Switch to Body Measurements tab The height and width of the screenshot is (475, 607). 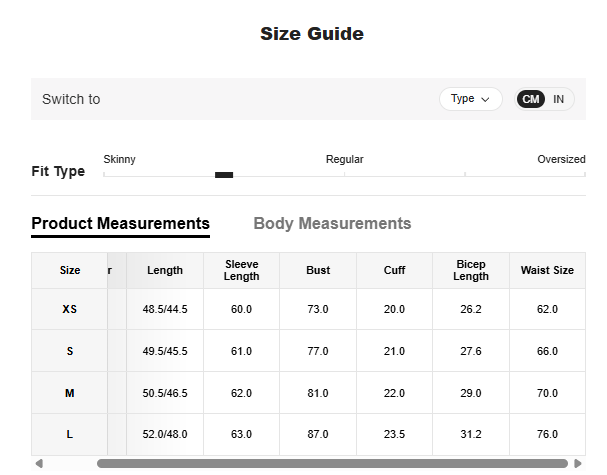[x=332, y=223]
